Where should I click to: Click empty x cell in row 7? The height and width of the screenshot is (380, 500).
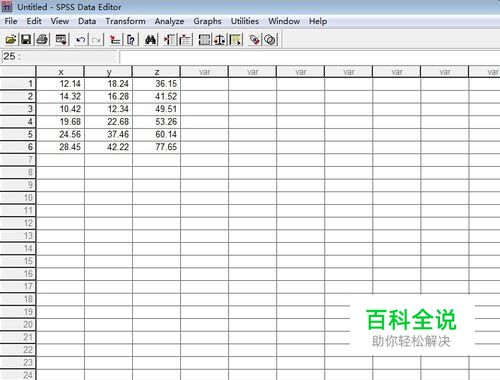60,160
